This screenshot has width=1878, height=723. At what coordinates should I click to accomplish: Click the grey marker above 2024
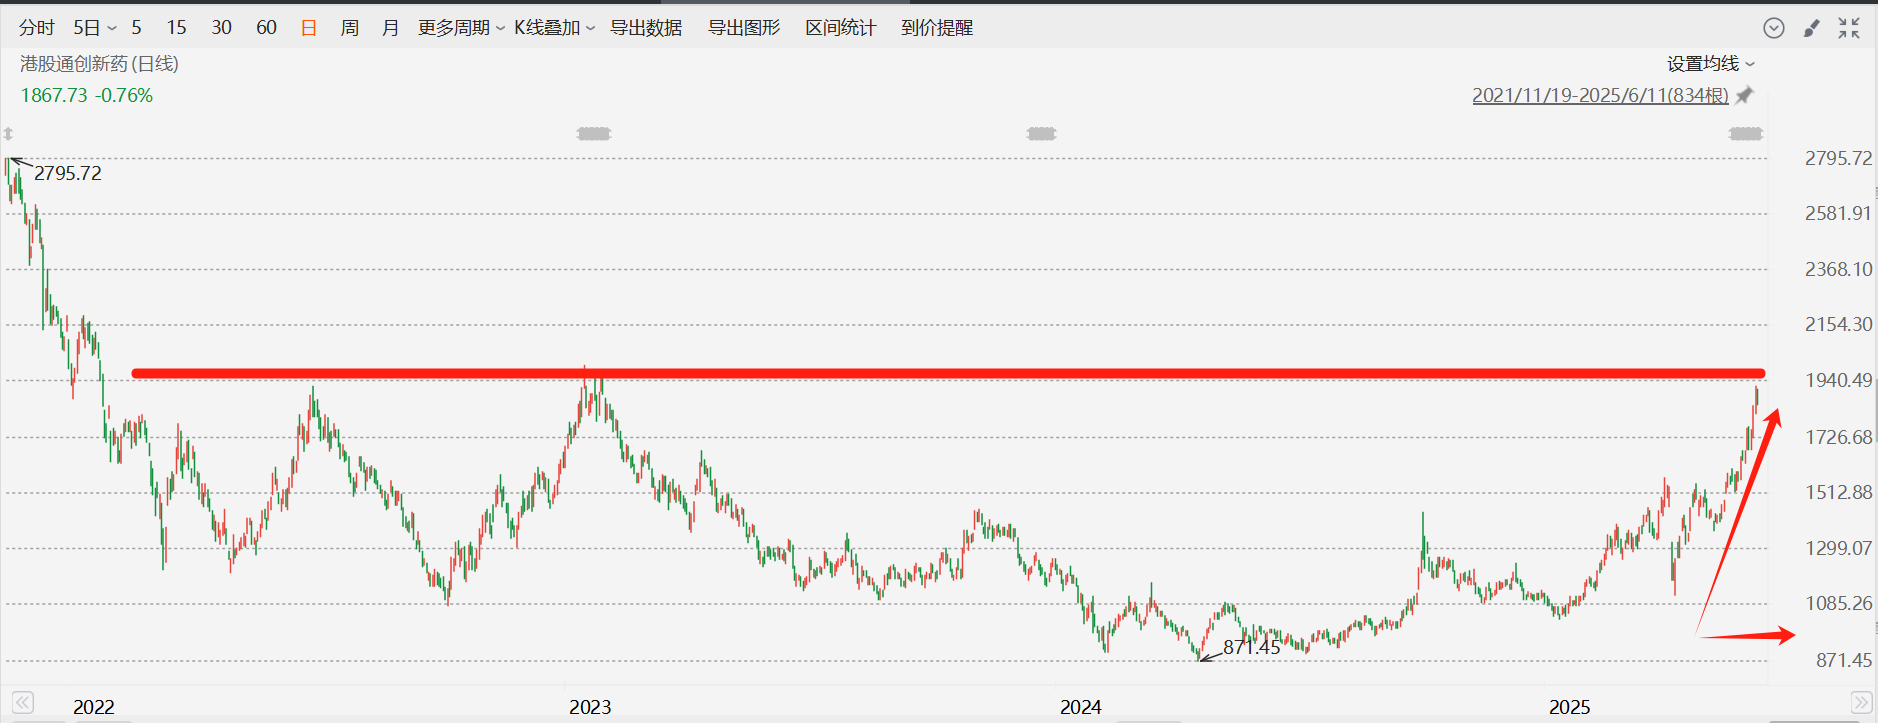1042,133
